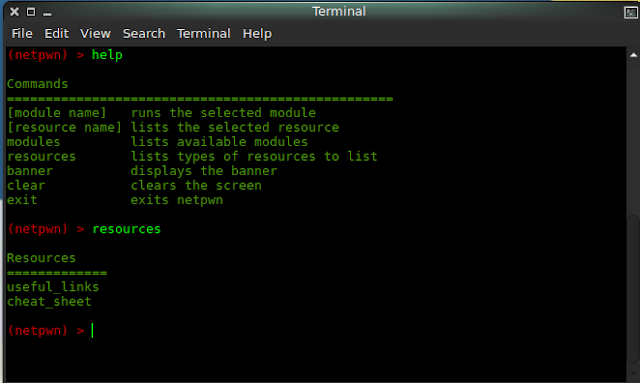This screenshot has height=383, width=640.
Task: Place cursor at the active netpwn prompt
Action: pyautogui.click(x=93, y=330)
